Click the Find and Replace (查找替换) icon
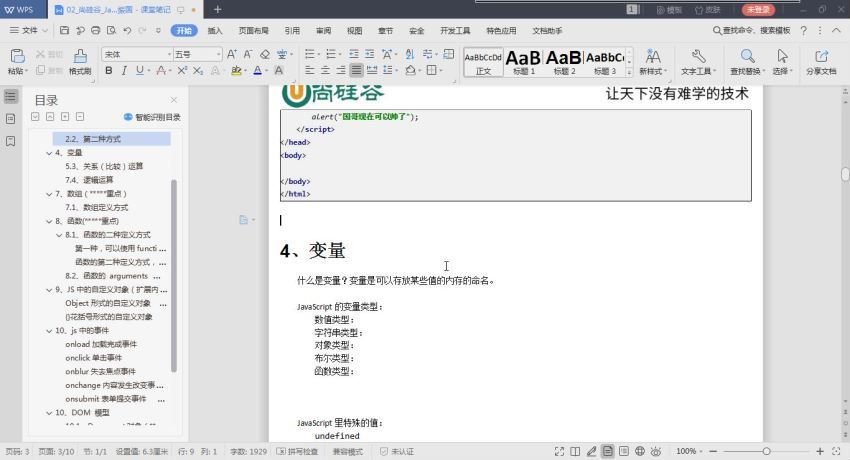Image resolution: width=850 pixels, height=460 pixels. pyautogui.click(x=748, y=56)
